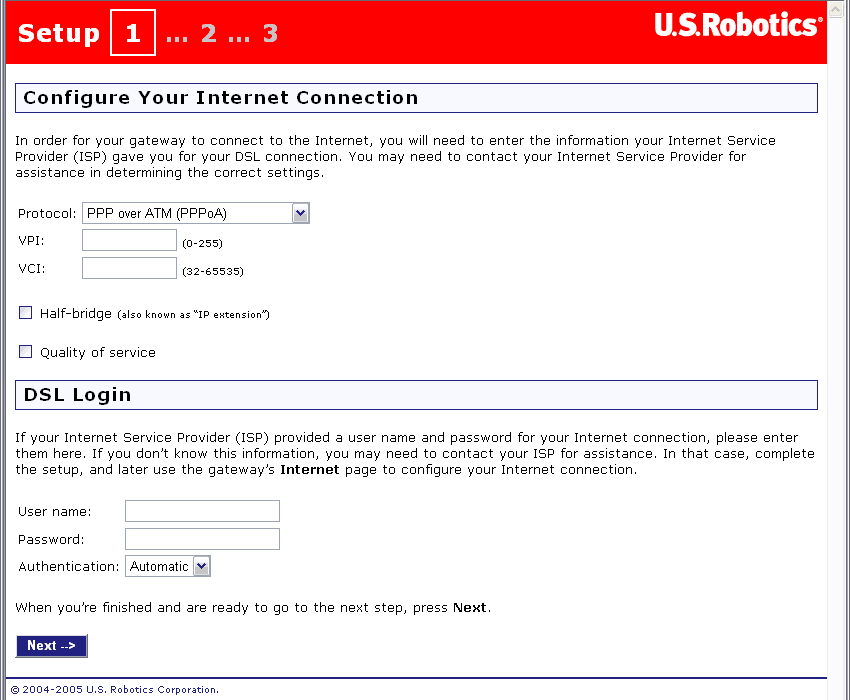Viewport: 850px width, 700px height.
Task: Click the VPI input field
Action: click(x=130, y=240)
